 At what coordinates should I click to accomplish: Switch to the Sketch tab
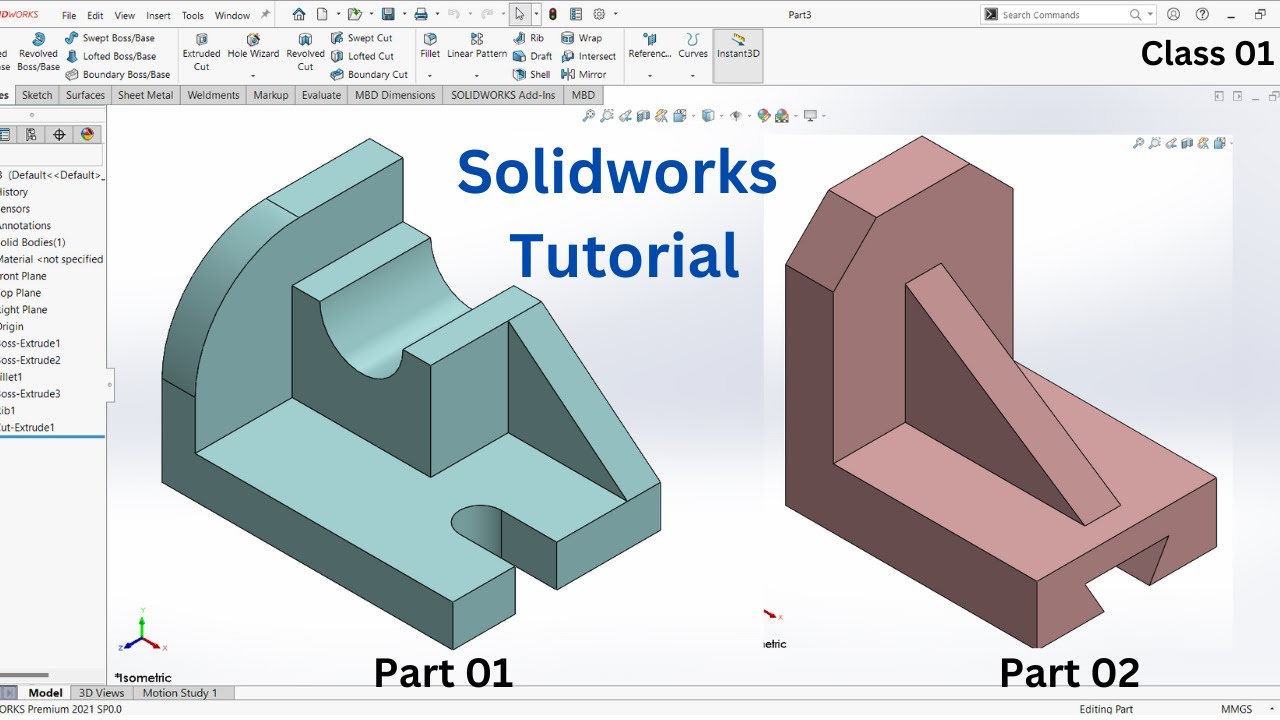(x=36, y=94)
